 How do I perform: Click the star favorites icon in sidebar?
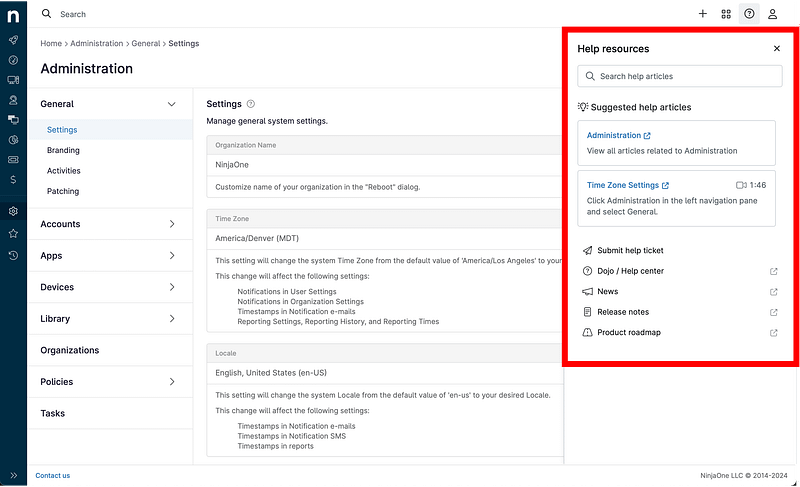pyautogui.click(x=13, y=233)
